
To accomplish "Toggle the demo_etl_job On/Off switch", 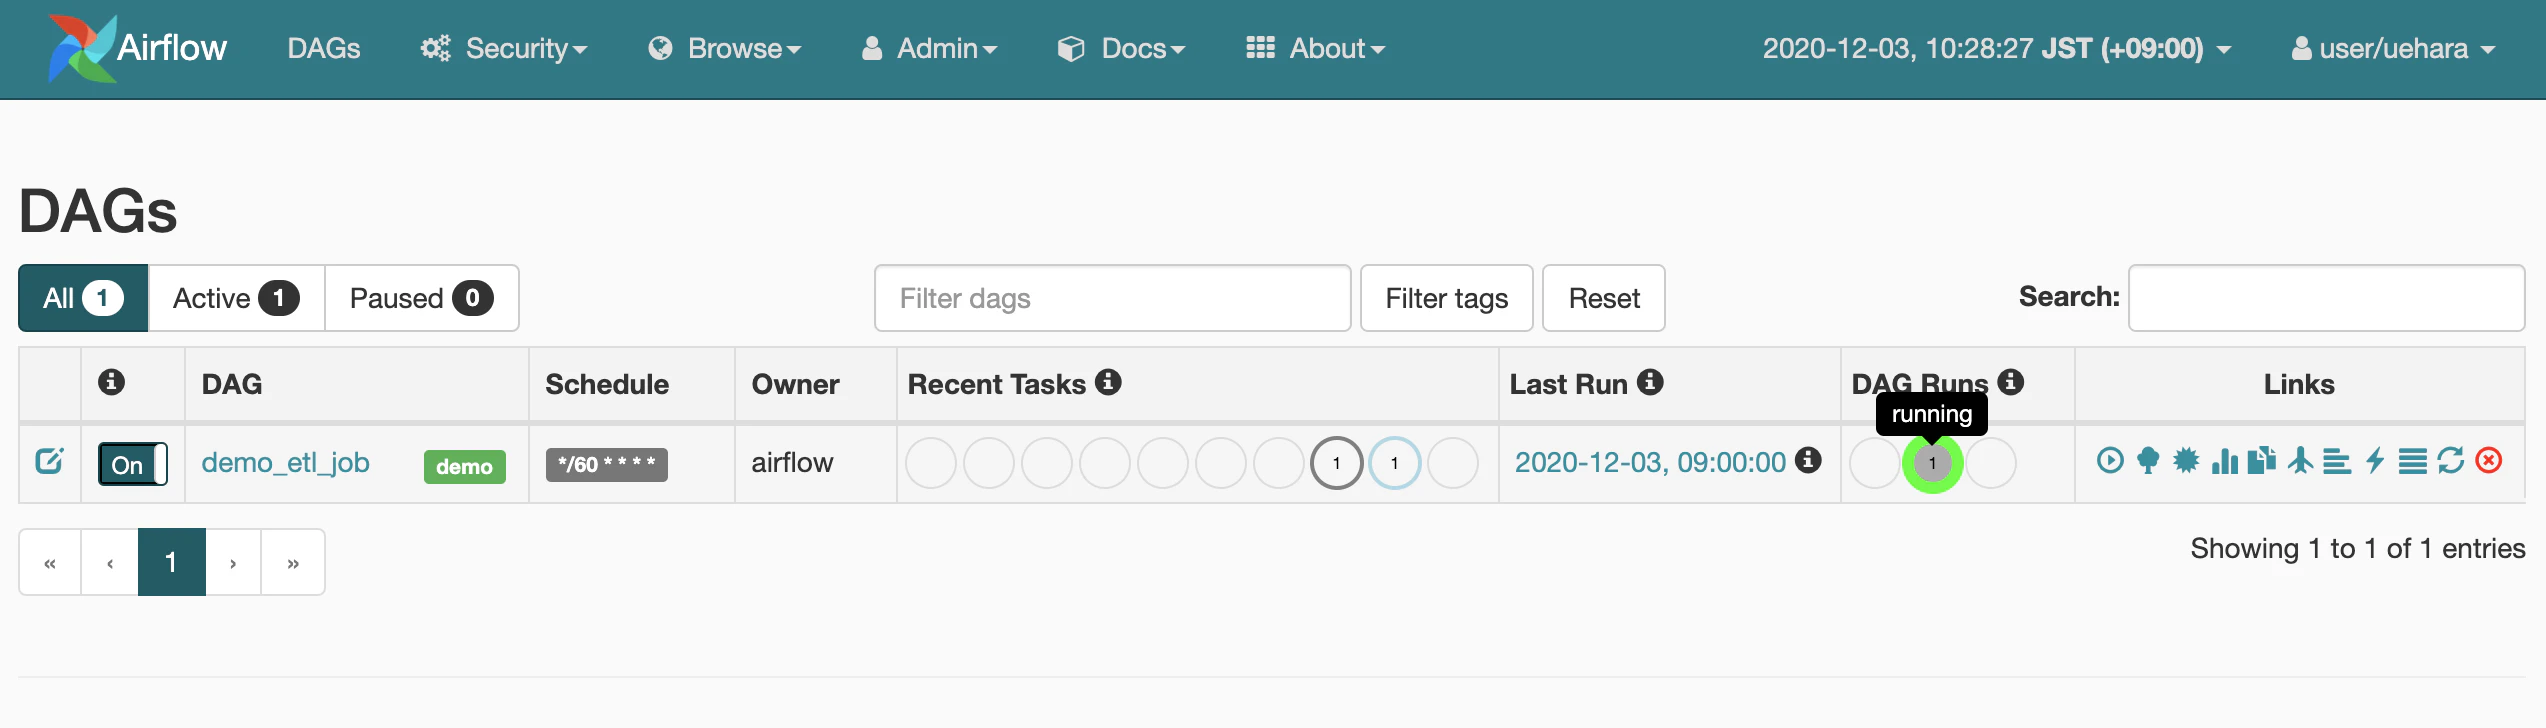I will coord(132,464).
